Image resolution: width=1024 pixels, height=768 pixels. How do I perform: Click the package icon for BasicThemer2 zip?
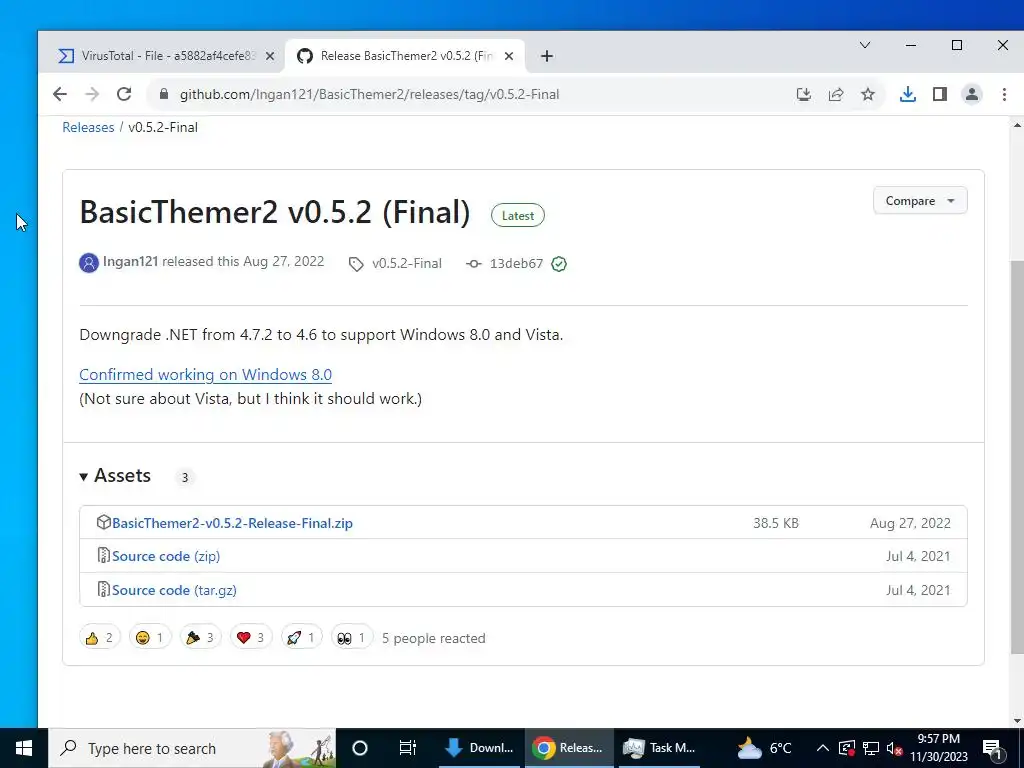pos(103,522)
